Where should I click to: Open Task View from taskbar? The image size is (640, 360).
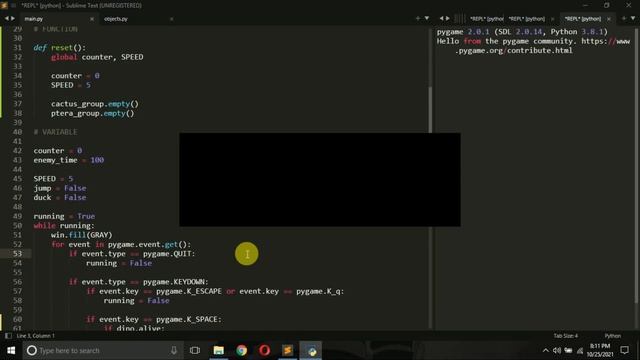[x=195, y=350]
